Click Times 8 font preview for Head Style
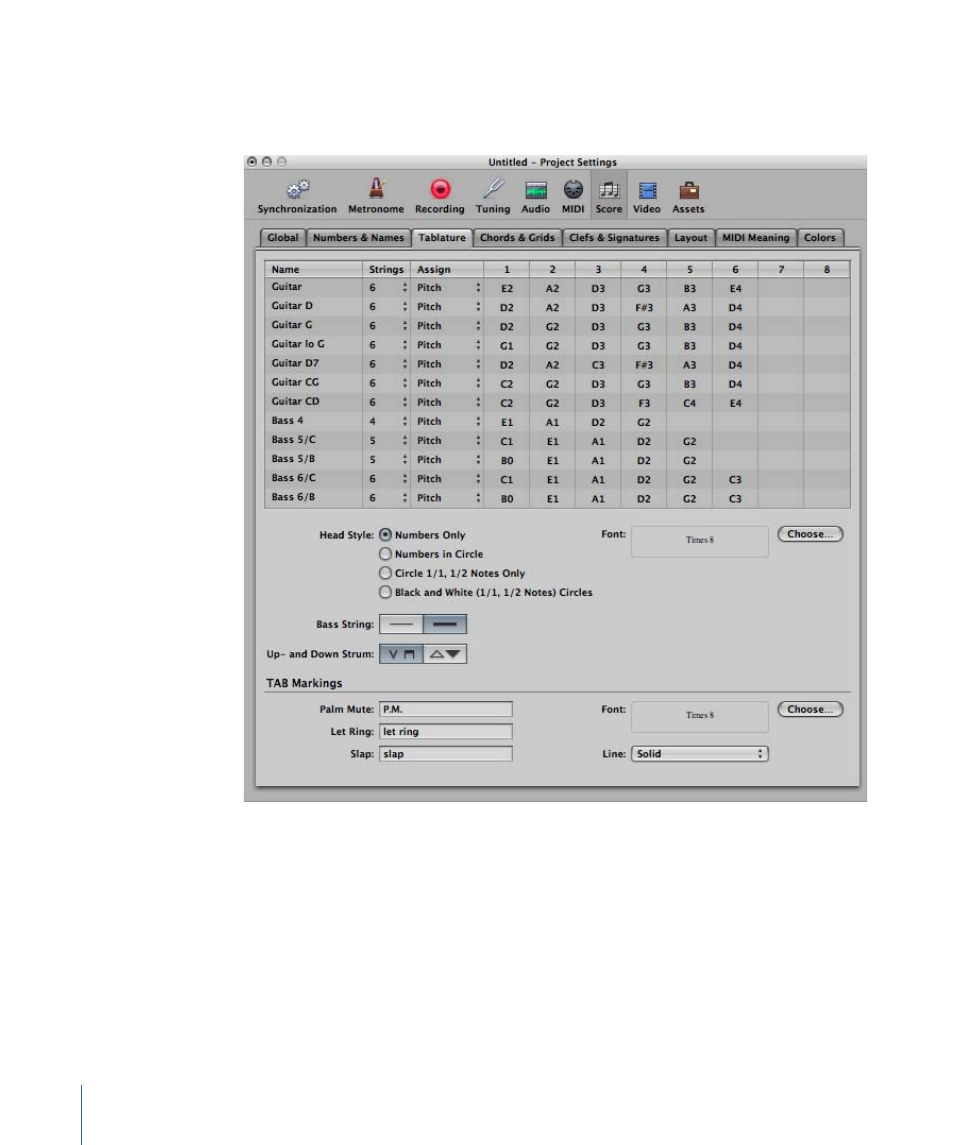Viewport: 954px width, 1145px height. (x=700, y=541)
